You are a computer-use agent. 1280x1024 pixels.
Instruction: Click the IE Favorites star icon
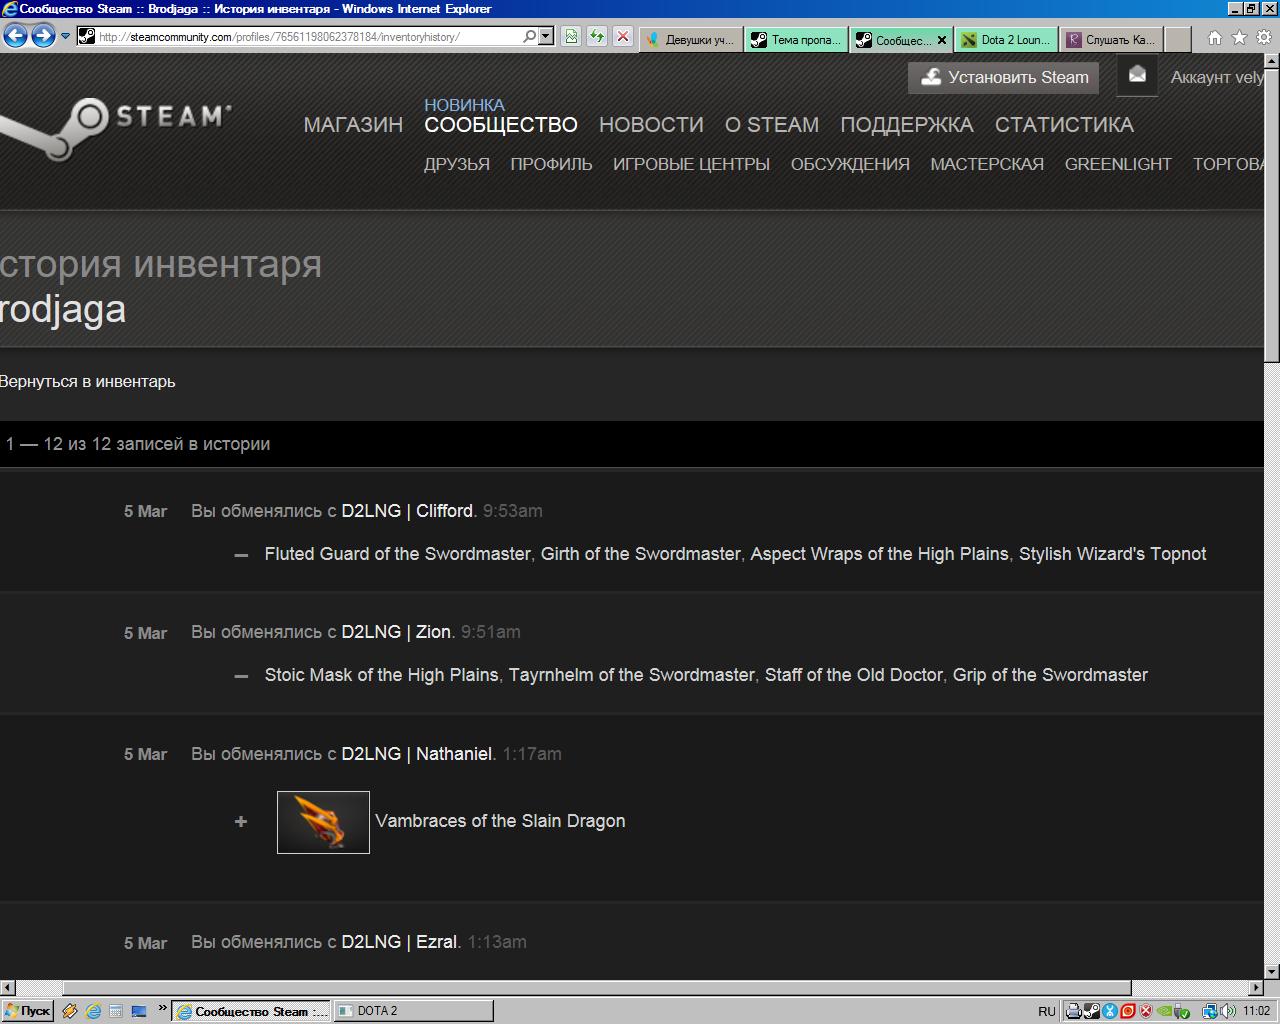[x=1239, y=38]
